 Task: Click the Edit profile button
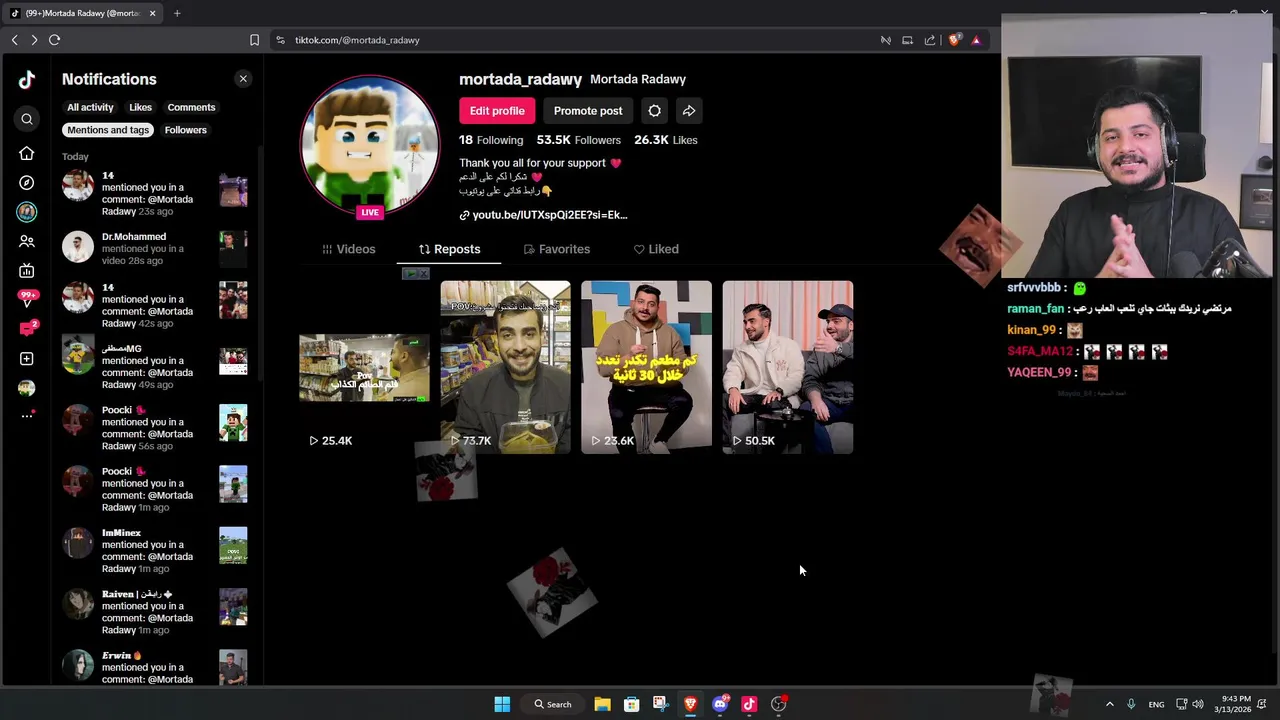point(497,111)
